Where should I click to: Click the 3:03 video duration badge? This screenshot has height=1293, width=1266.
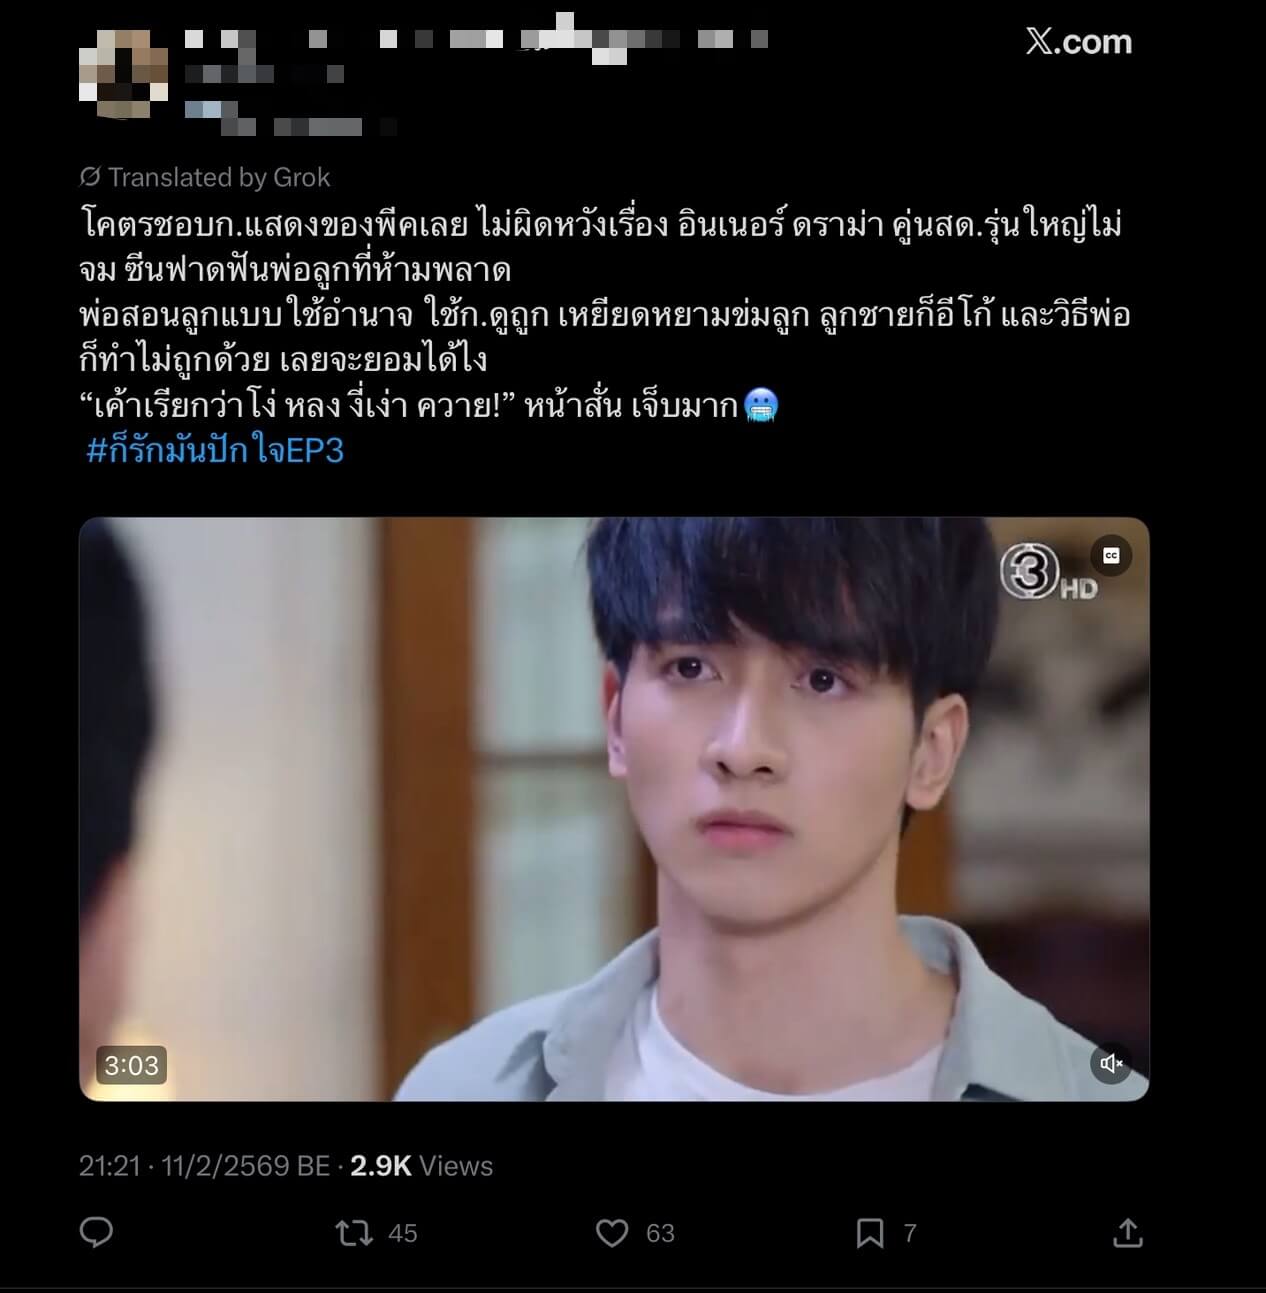(x=132, y=1065)
